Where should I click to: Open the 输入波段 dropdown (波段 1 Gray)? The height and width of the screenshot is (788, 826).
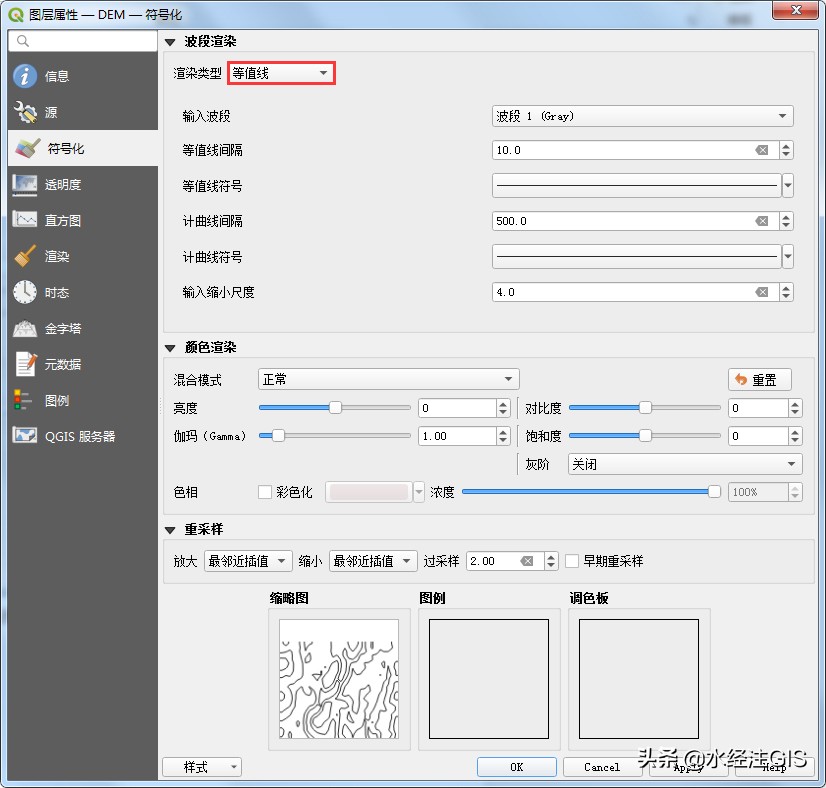click(642, 116)
